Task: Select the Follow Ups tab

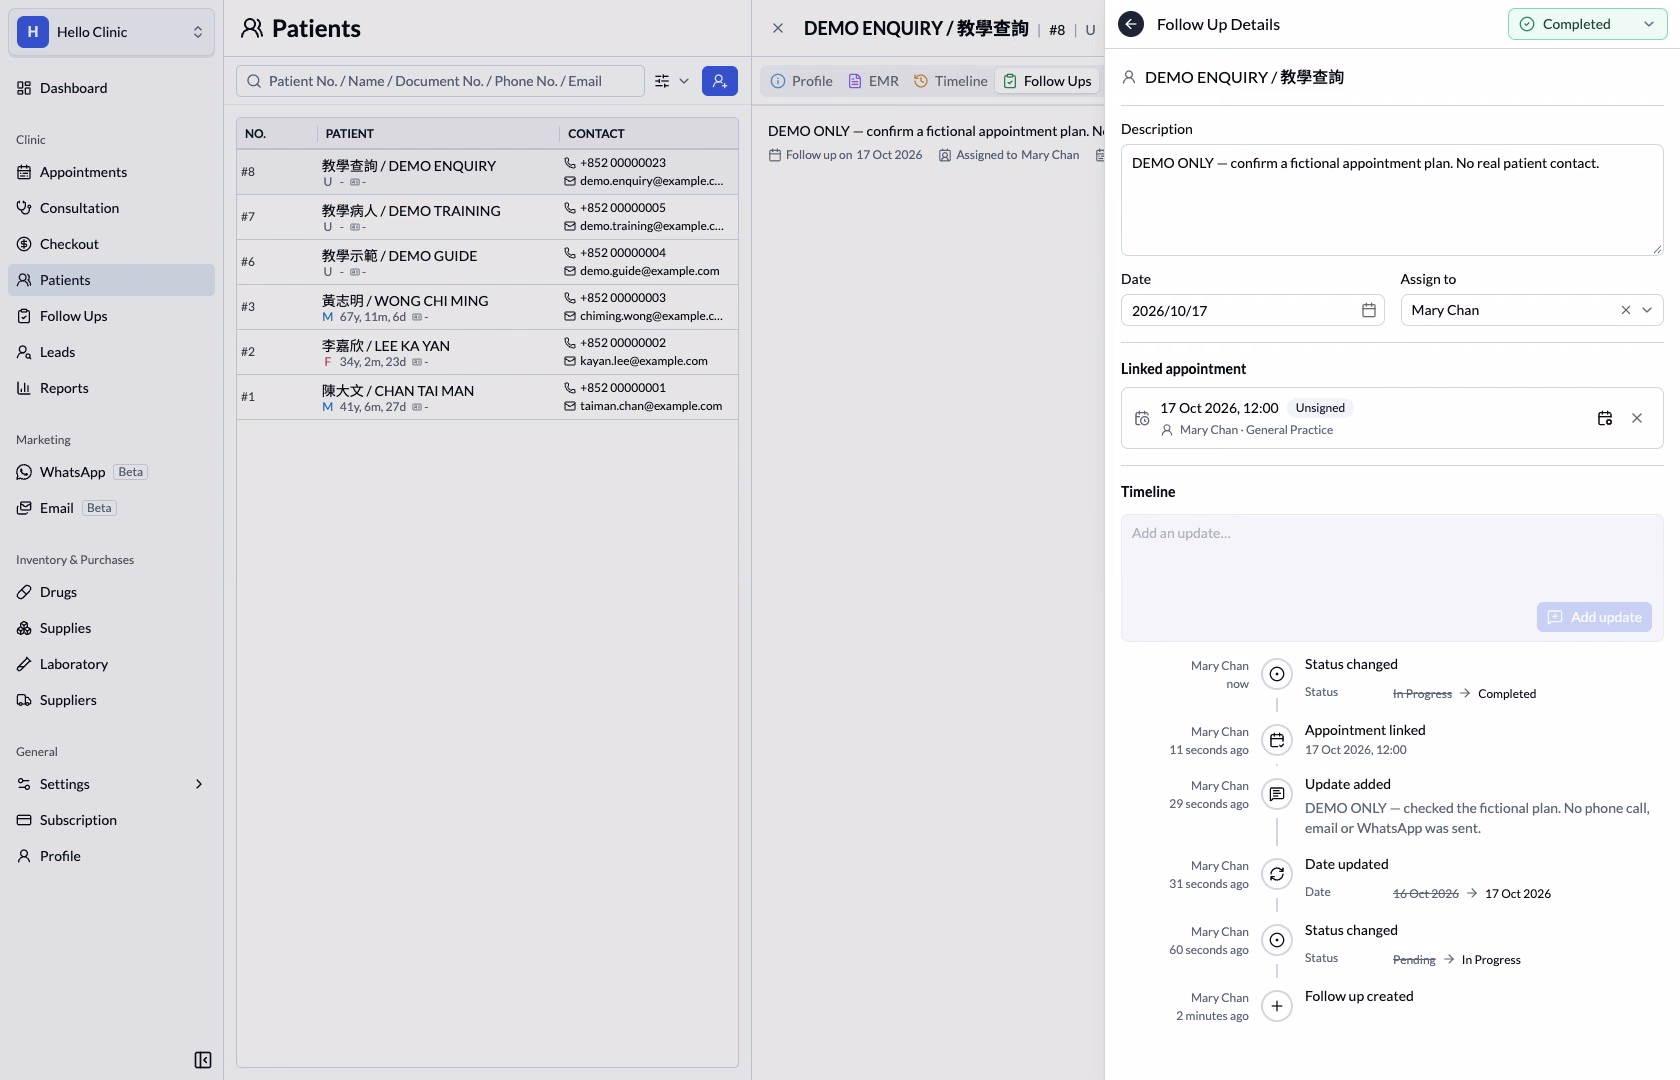Action: (1047, 81)
